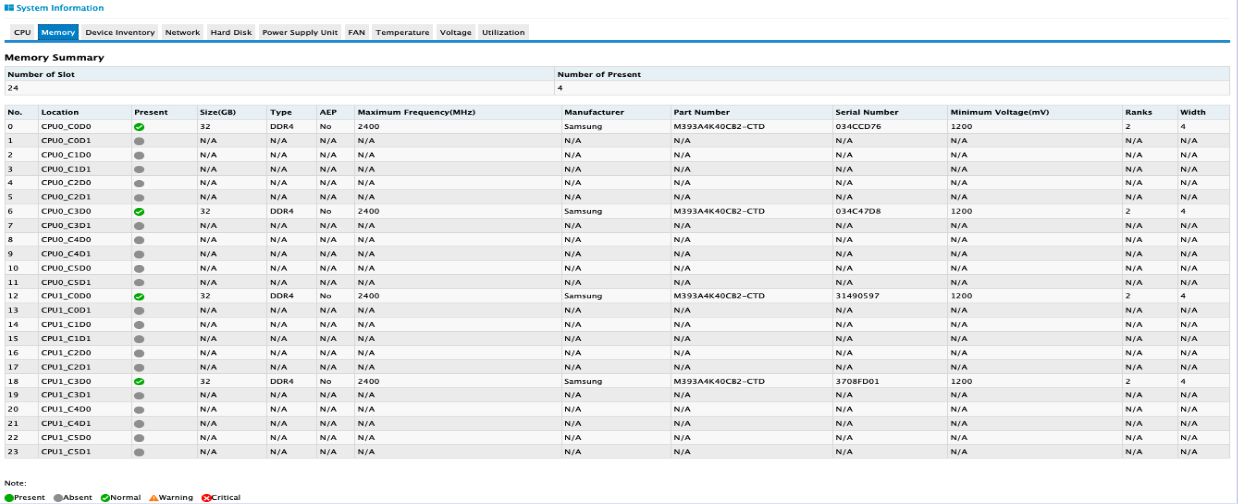Click the green Normal legend icon
The image size is (1238, 504).
coord(105,497)
